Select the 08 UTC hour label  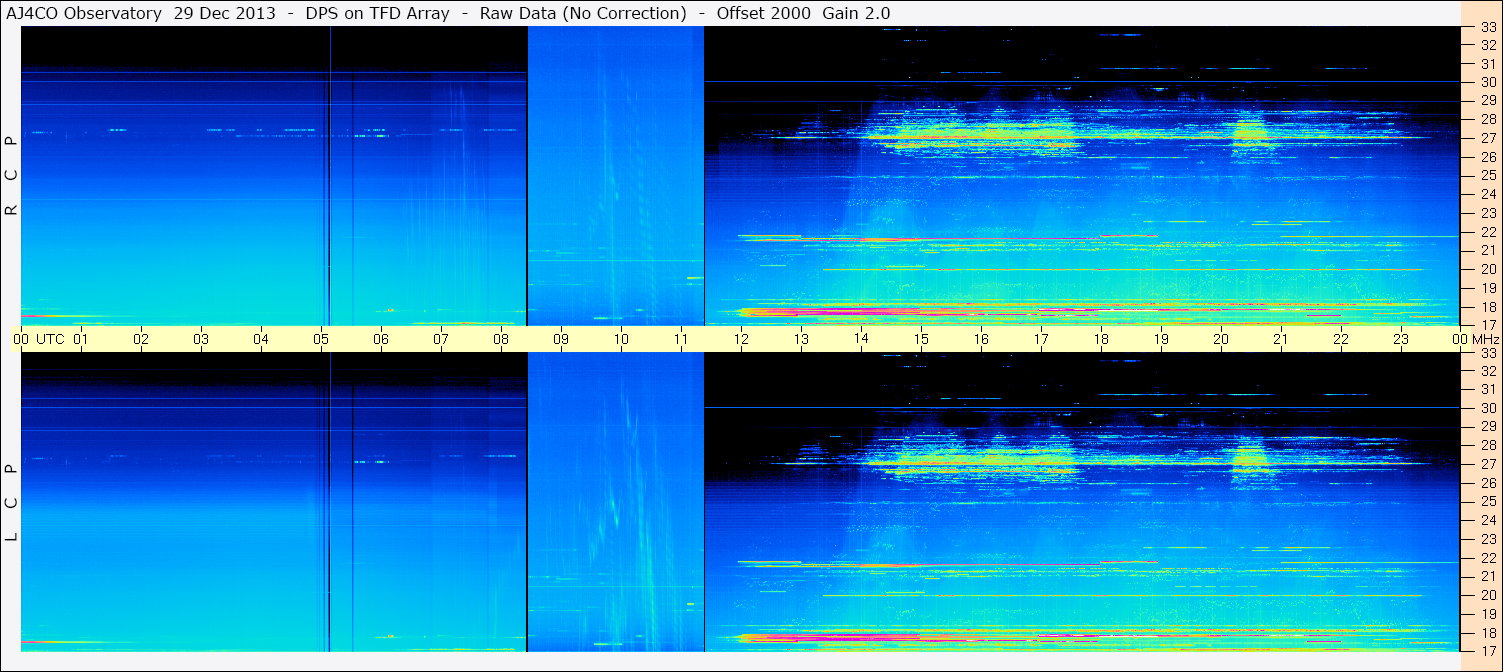tap(501, 339)
